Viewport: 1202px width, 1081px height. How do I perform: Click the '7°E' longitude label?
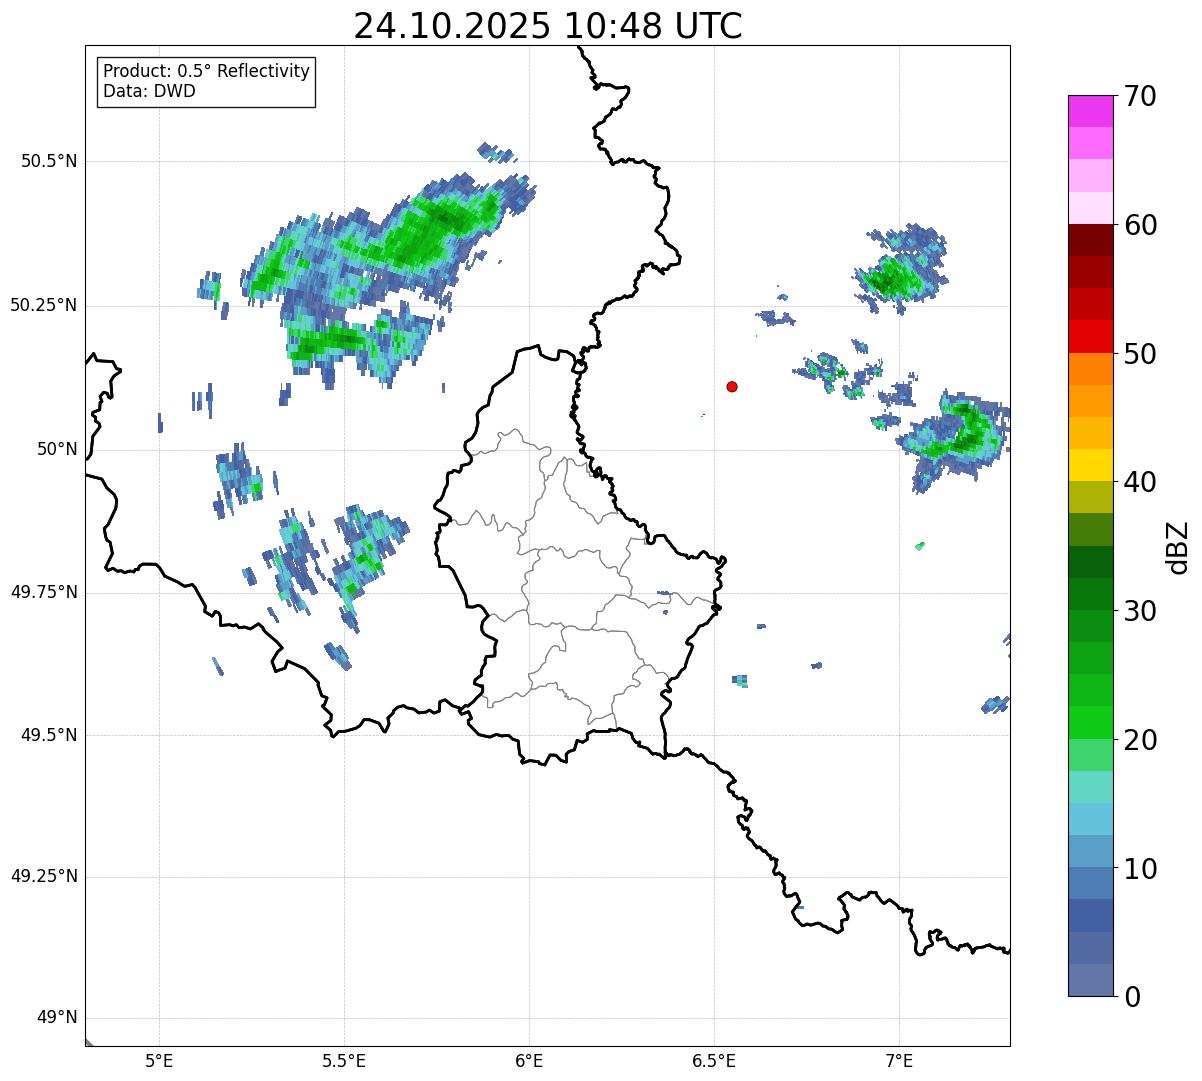pos(899,1060)
